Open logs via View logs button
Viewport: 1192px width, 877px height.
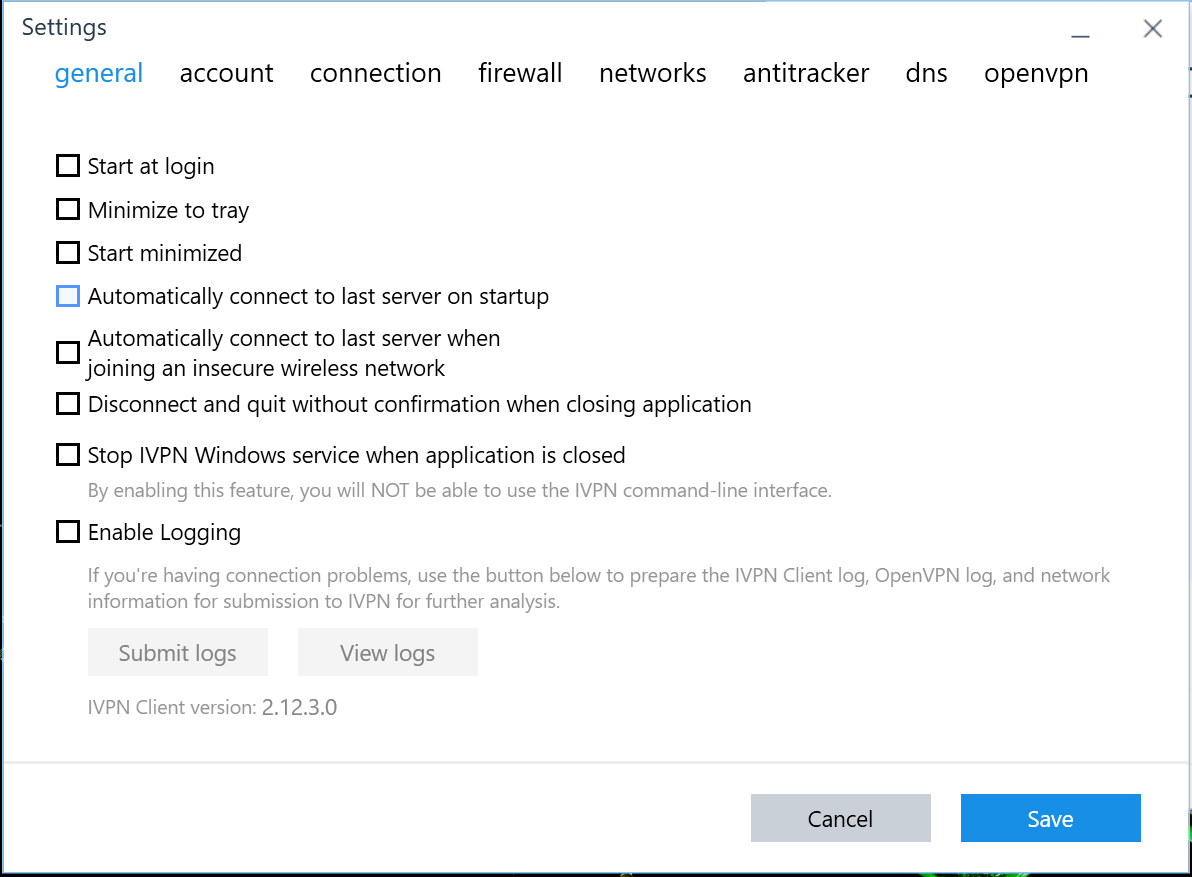coord(388,652)
